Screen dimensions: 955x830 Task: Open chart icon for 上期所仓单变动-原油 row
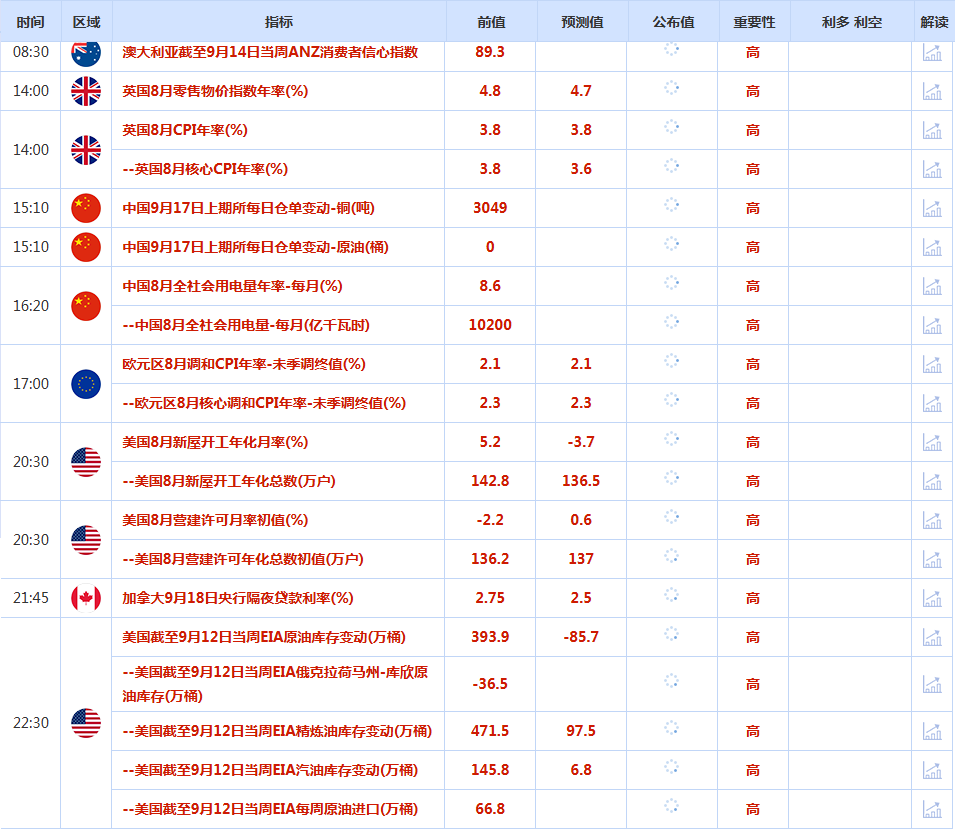pos(932,248)
